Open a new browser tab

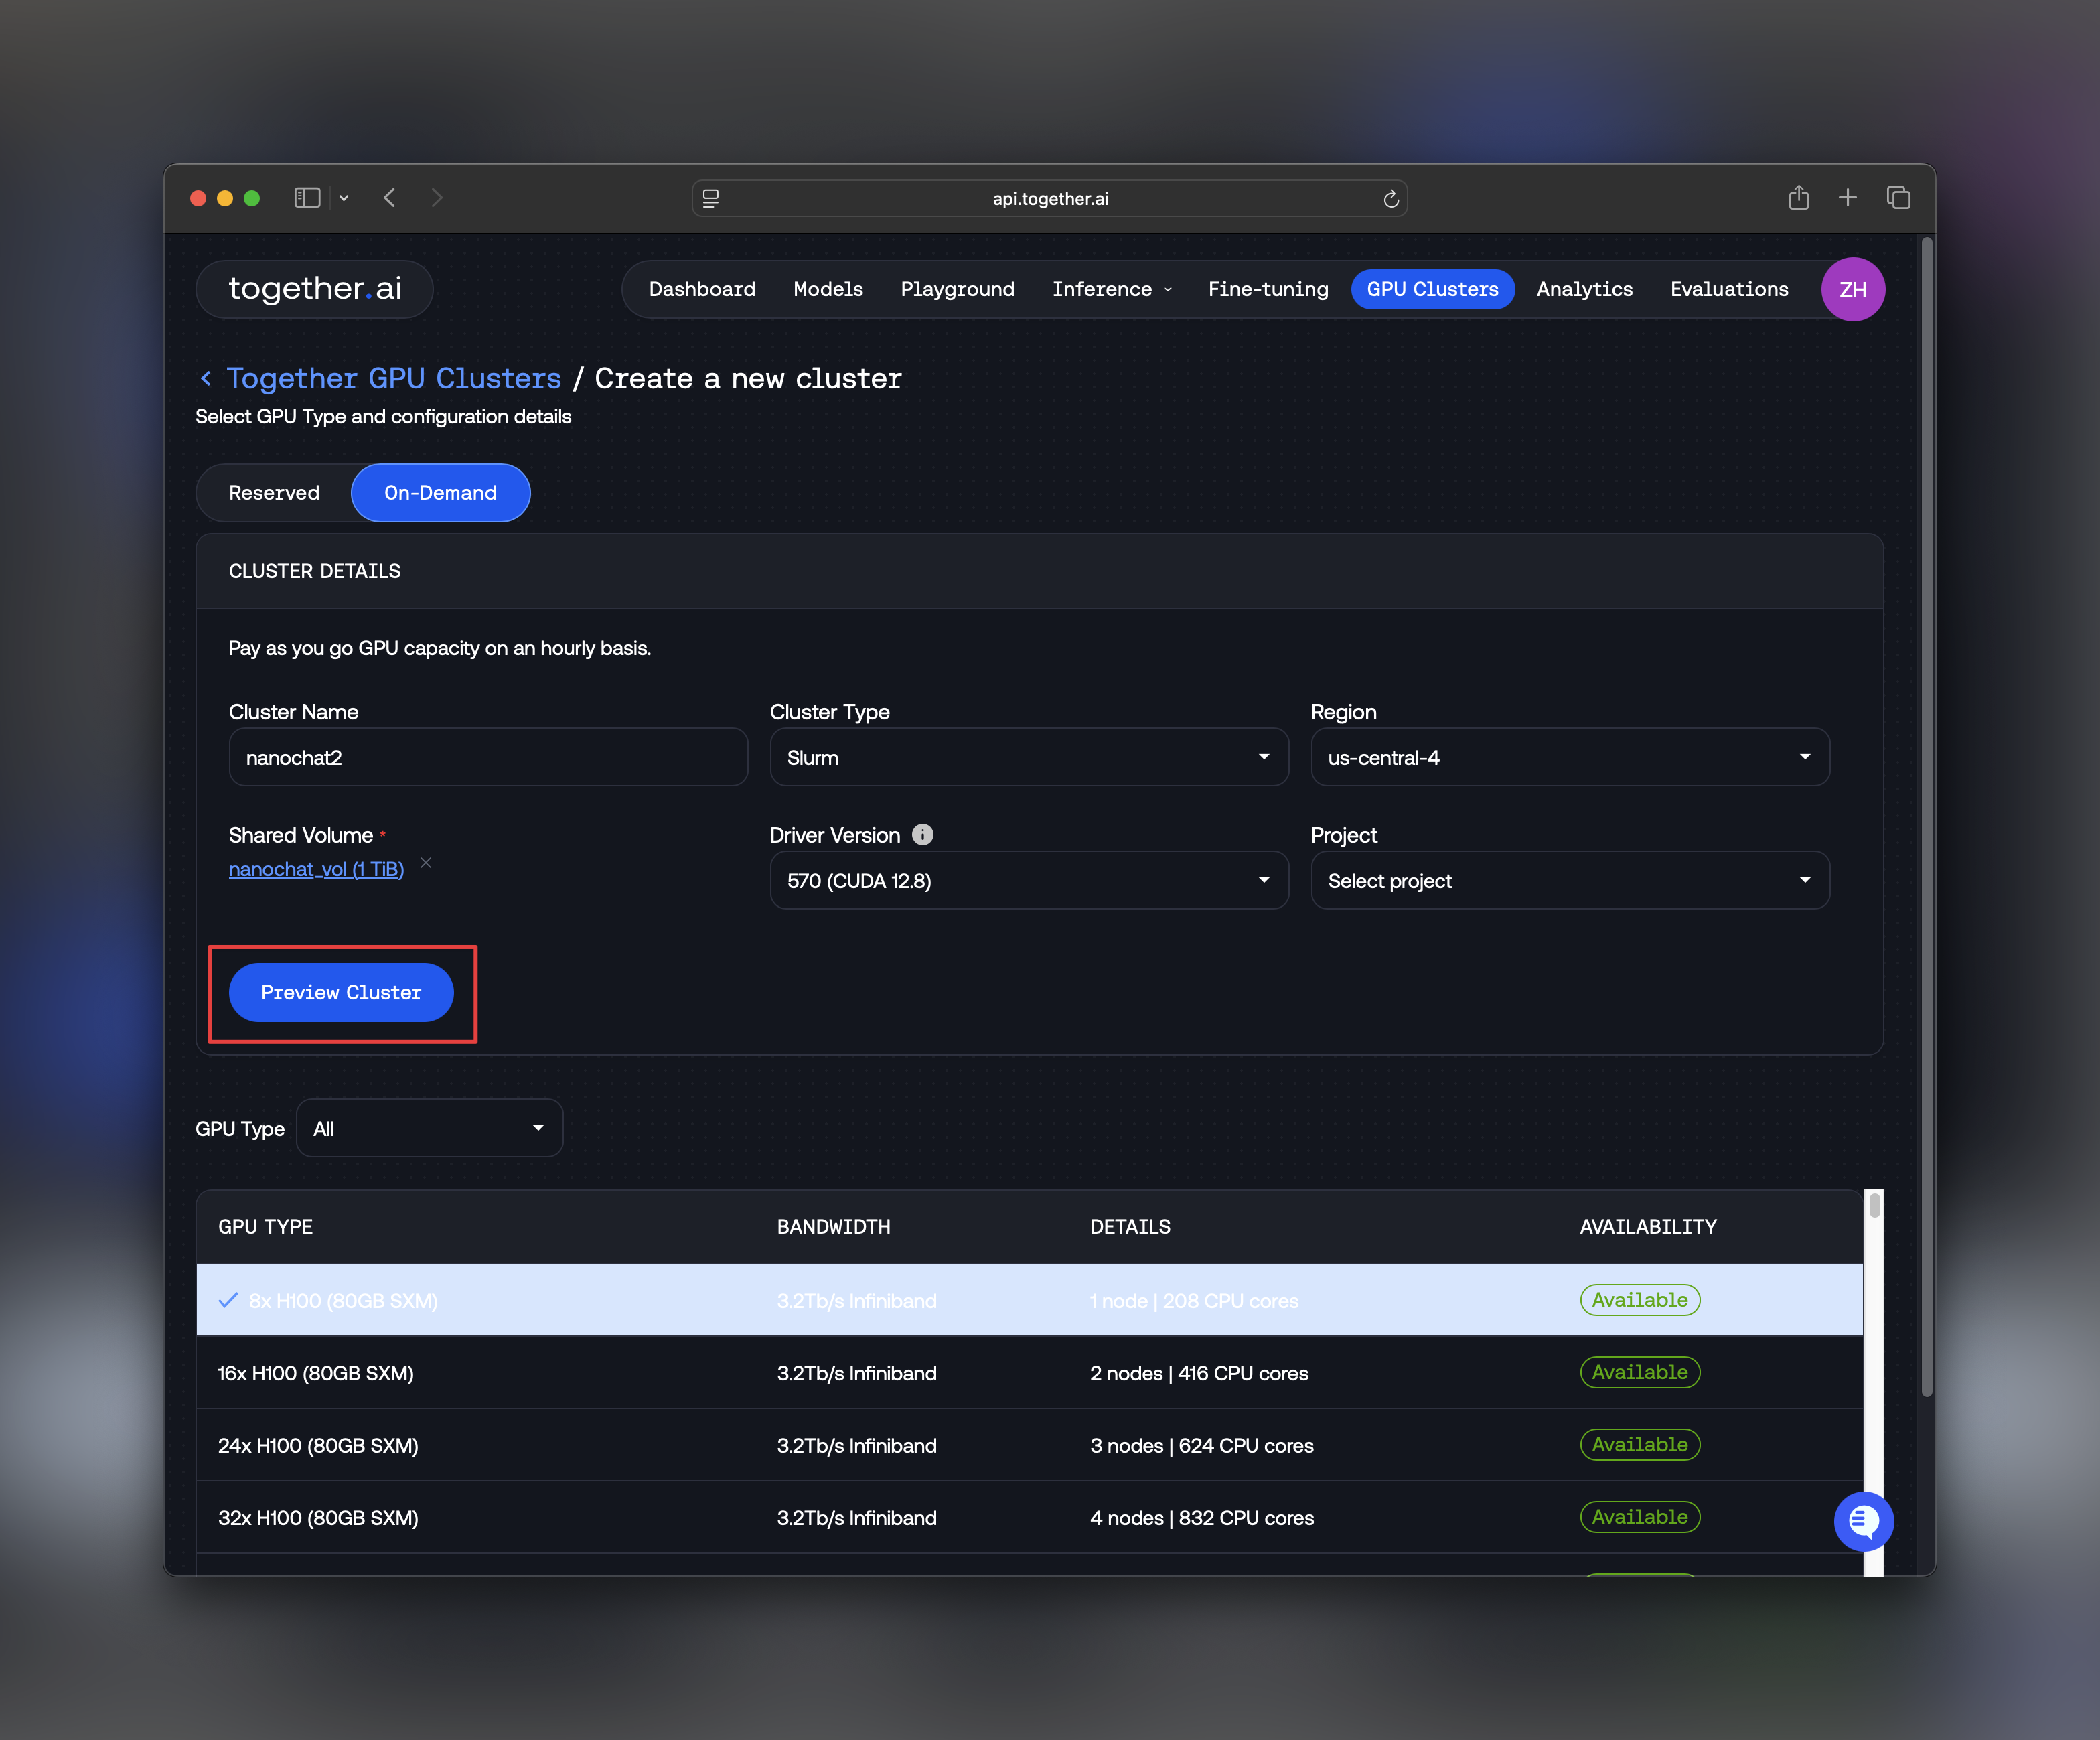pyautogui.click(x=1847, y=198)
